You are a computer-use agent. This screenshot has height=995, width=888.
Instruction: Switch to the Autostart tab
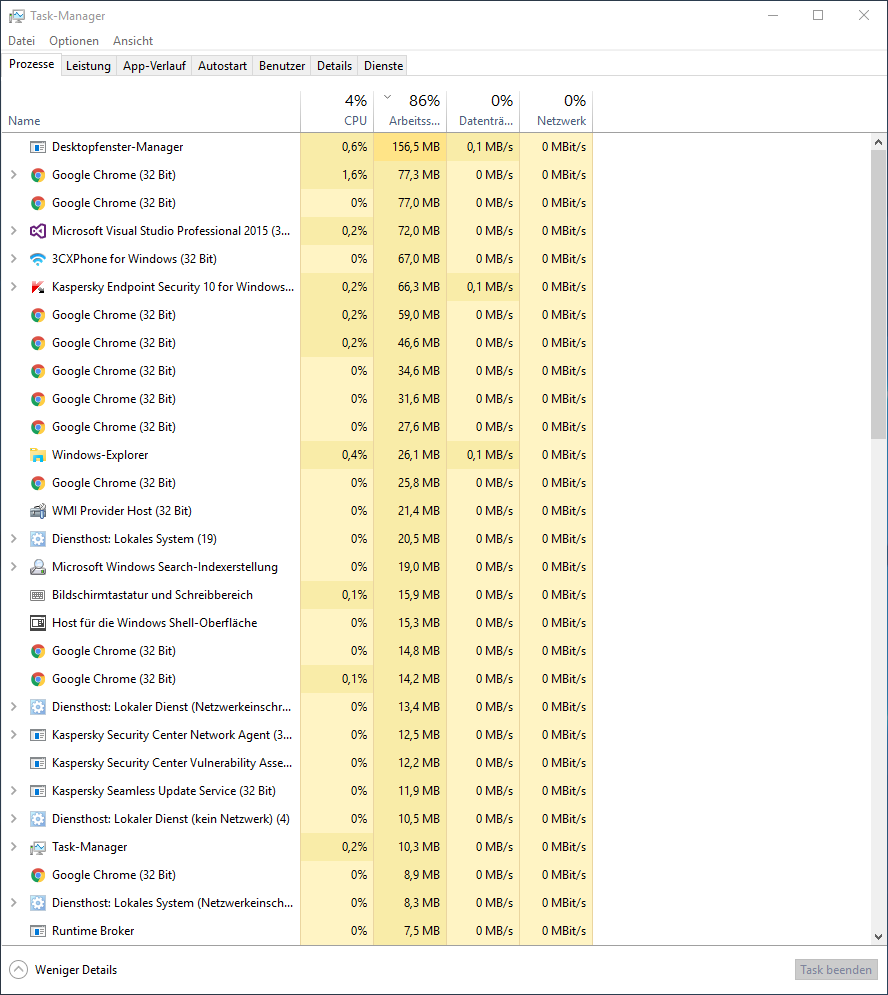(222, 66)
